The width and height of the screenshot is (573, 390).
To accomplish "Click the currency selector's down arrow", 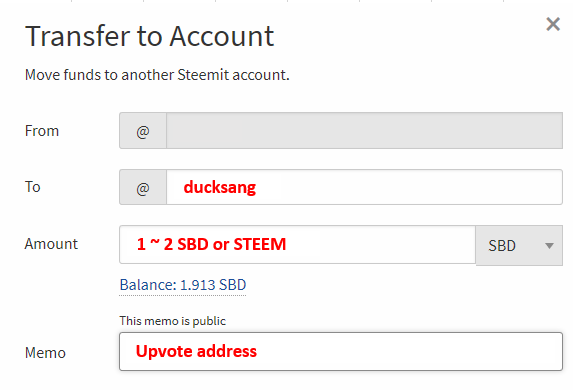I will 549,246.
